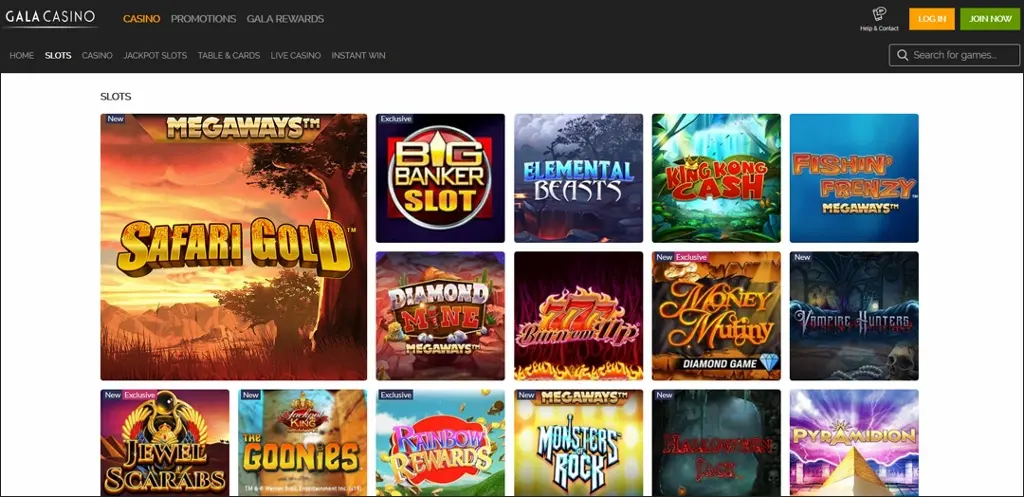Click the Exclusive badge on Big Banker Slot

click(396, 119)
